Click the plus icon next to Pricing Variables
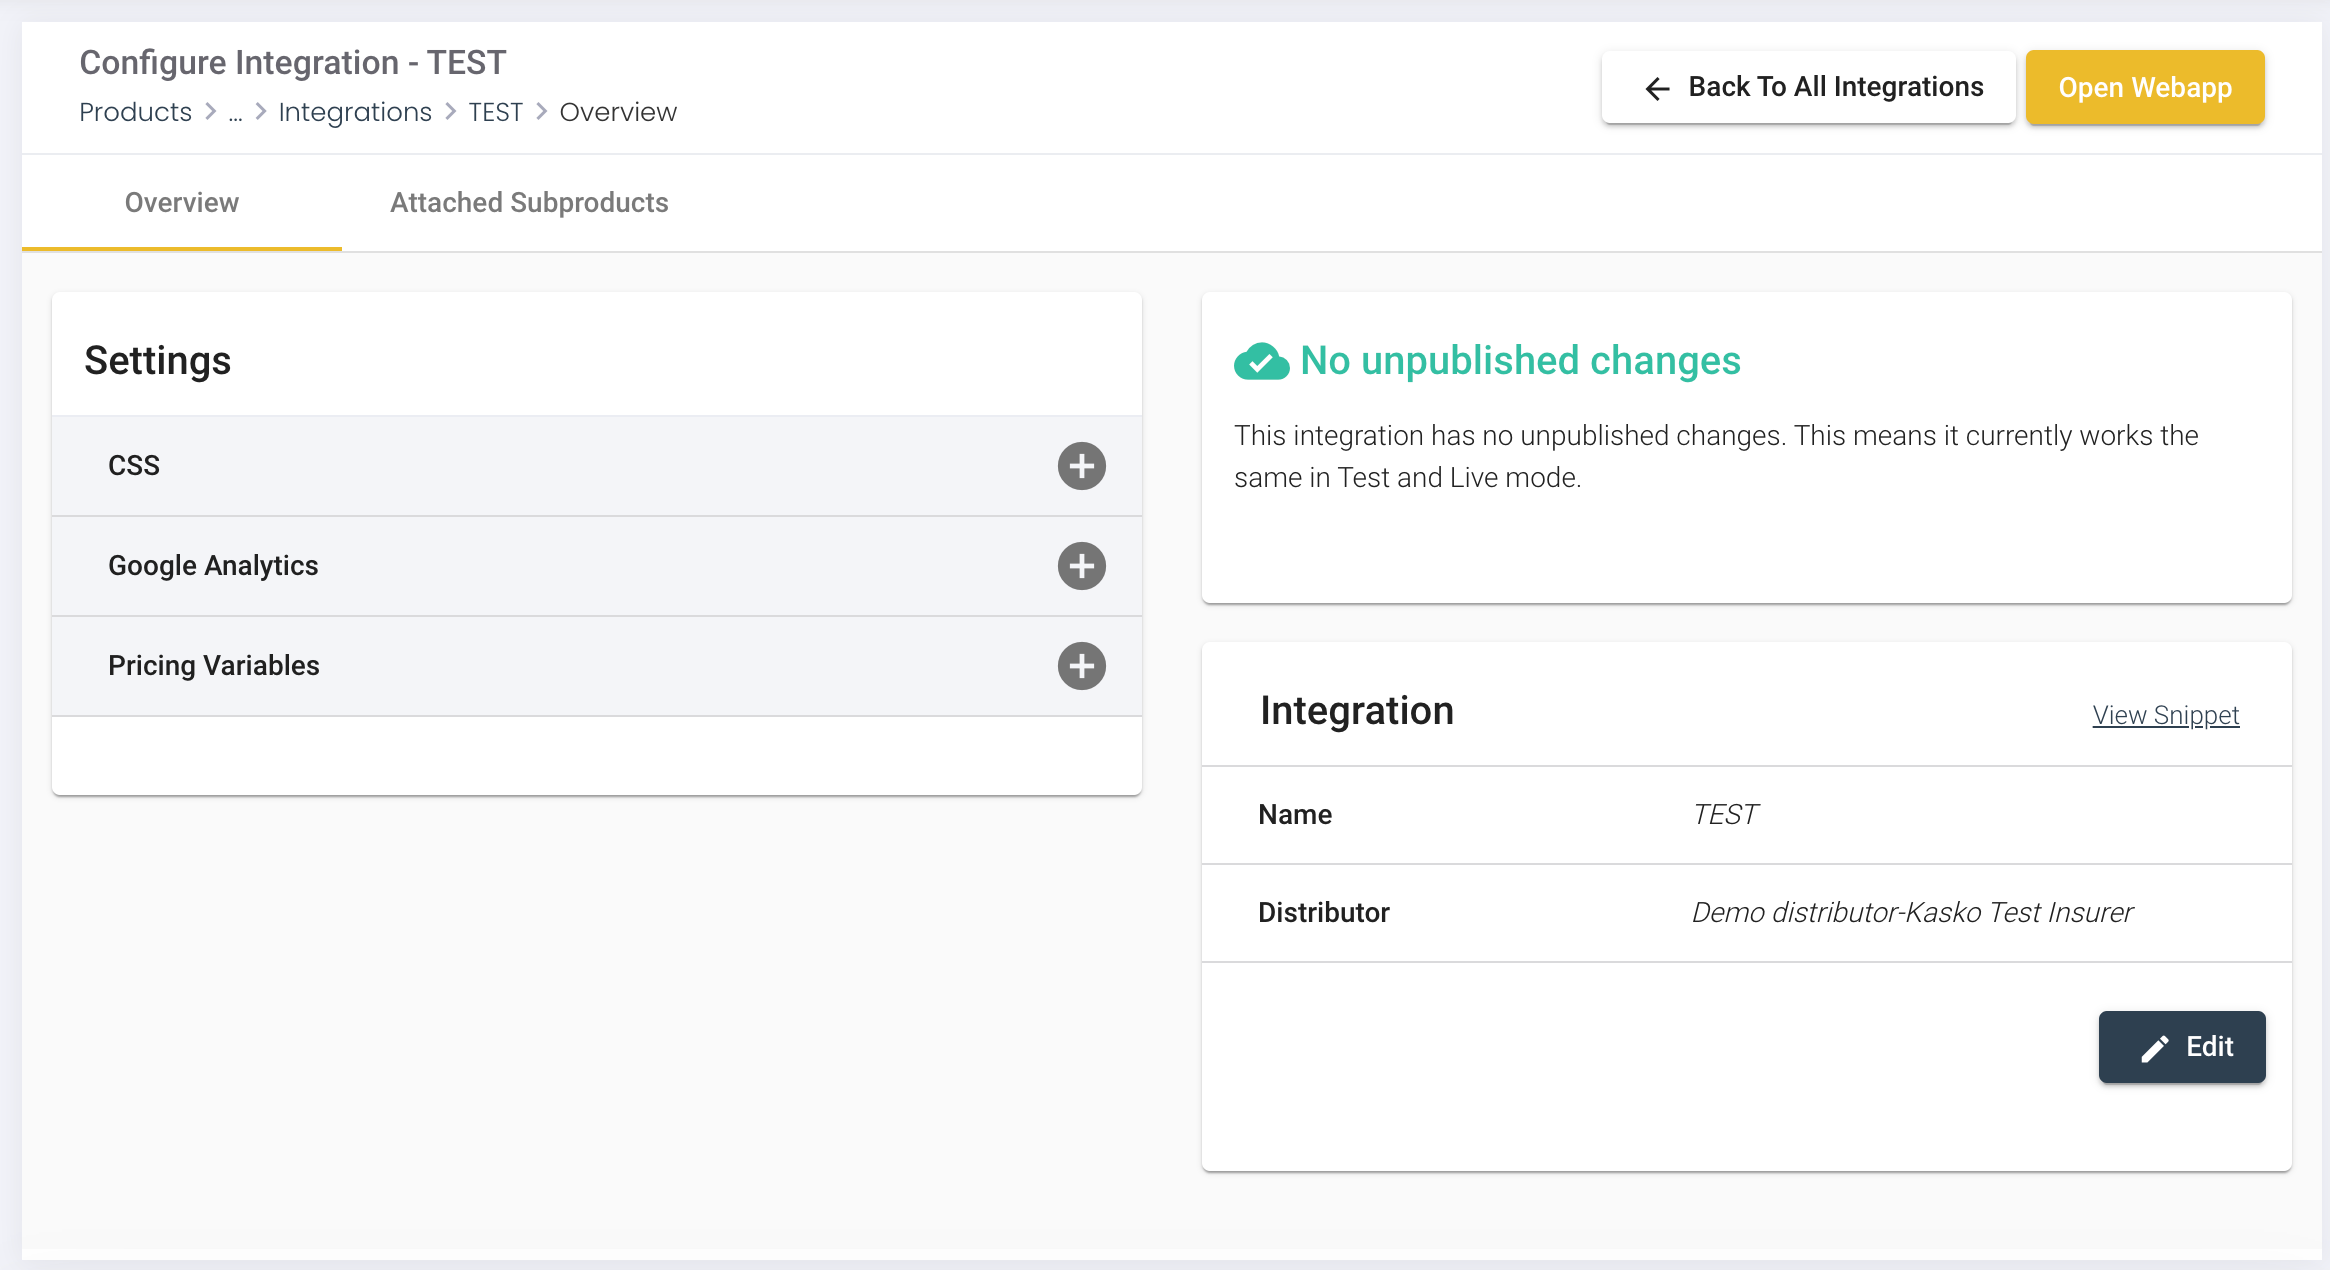Viewport: 2330px width, 1270px height. pos(1081,666)
